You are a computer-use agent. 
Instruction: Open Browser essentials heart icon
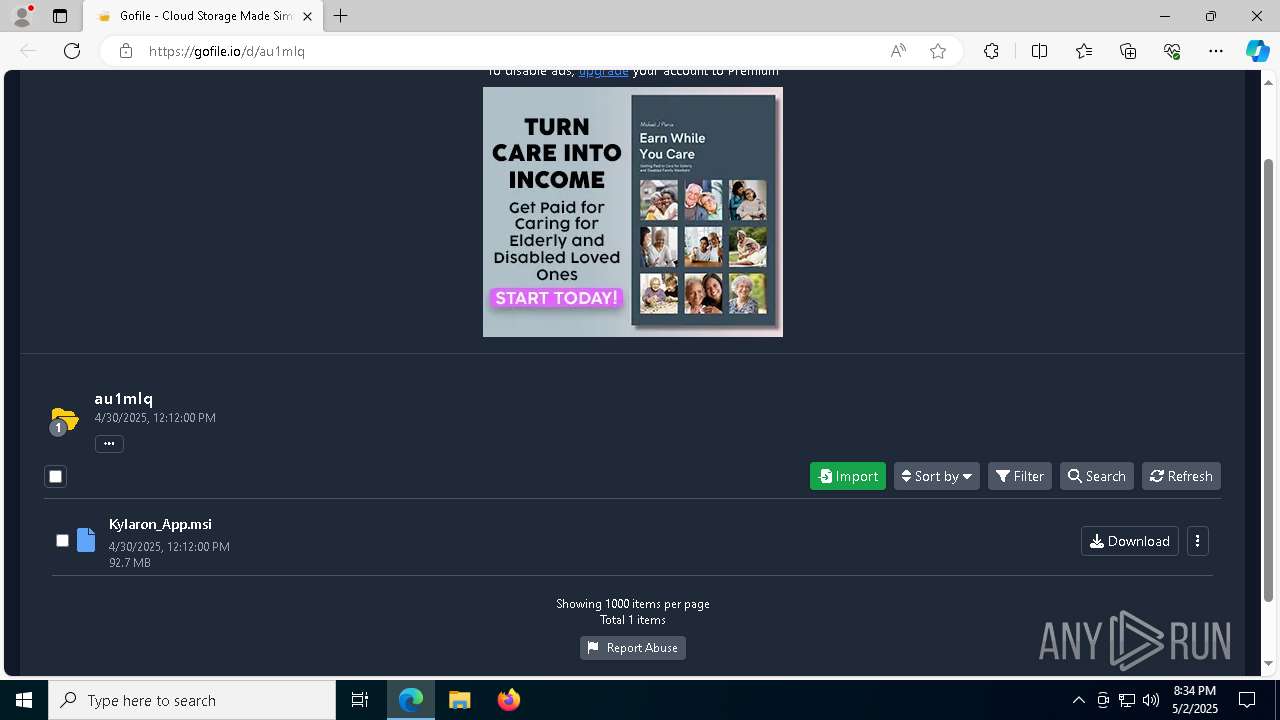tap(1172, 51)
